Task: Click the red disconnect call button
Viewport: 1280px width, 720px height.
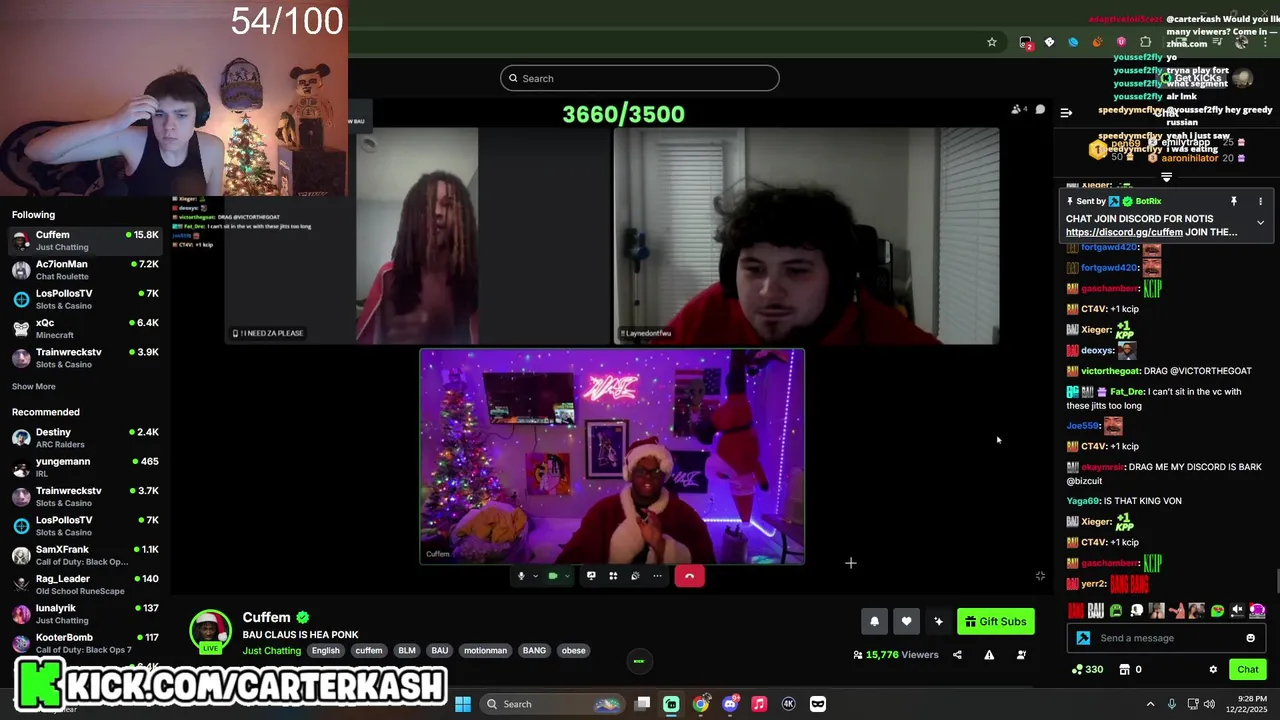Action: (x=689, y=576)
